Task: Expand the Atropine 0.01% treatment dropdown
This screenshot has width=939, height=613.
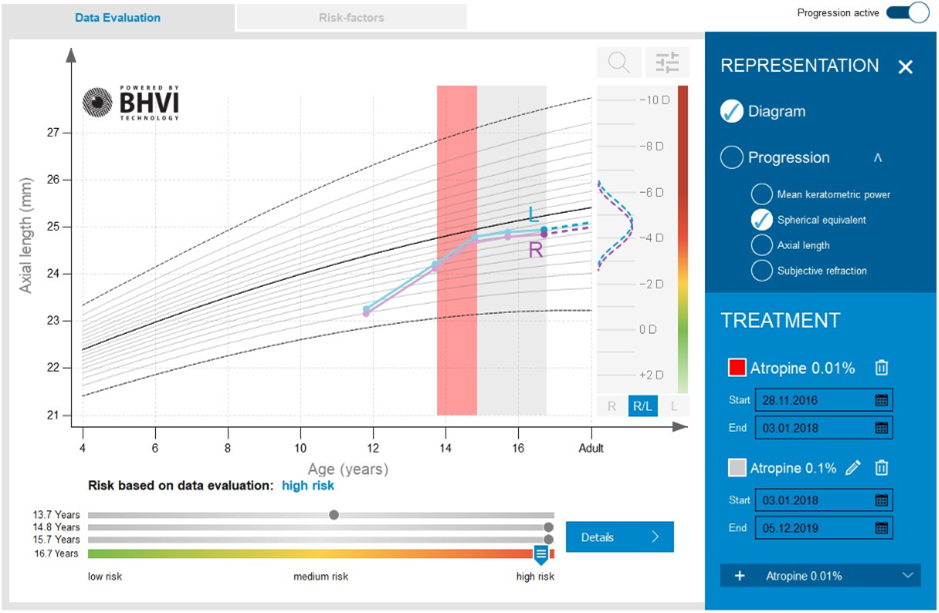Action: (908, 576)
